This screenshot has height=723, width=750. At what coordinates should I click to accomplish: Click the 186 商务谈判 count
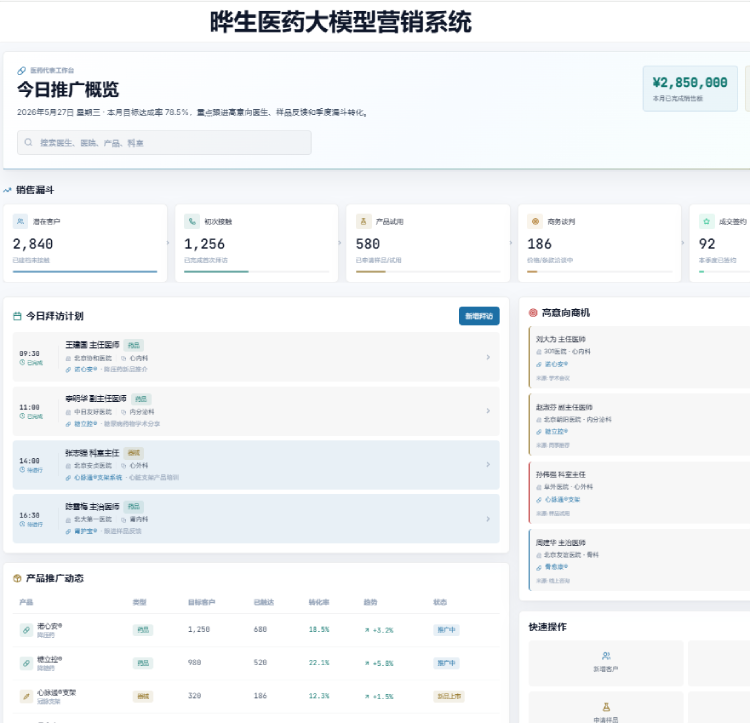[540, 244]
